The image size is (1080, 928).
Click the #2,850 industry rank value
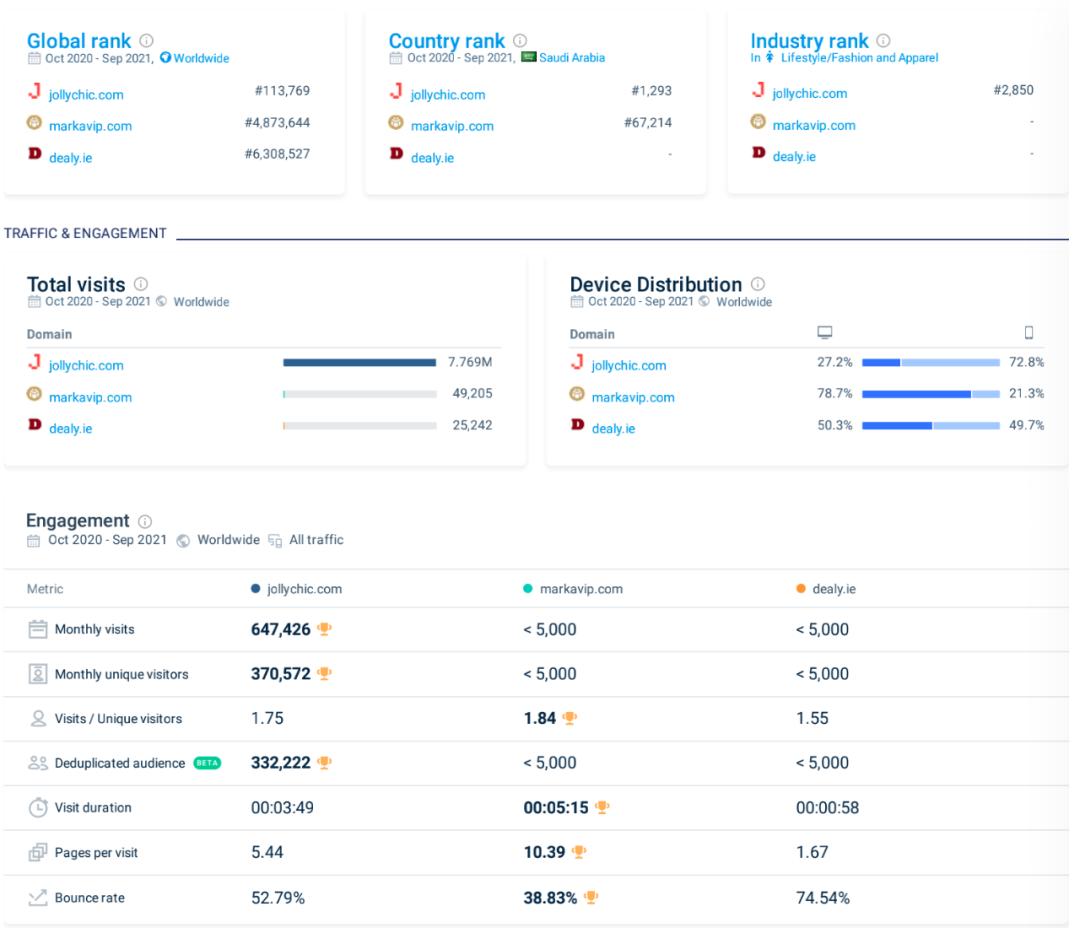click(1013, 90)
